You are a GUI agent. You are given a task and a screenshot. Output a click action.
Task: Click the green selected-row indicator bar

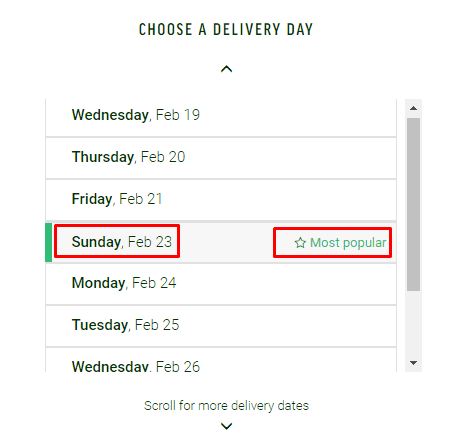coord(48,242)
